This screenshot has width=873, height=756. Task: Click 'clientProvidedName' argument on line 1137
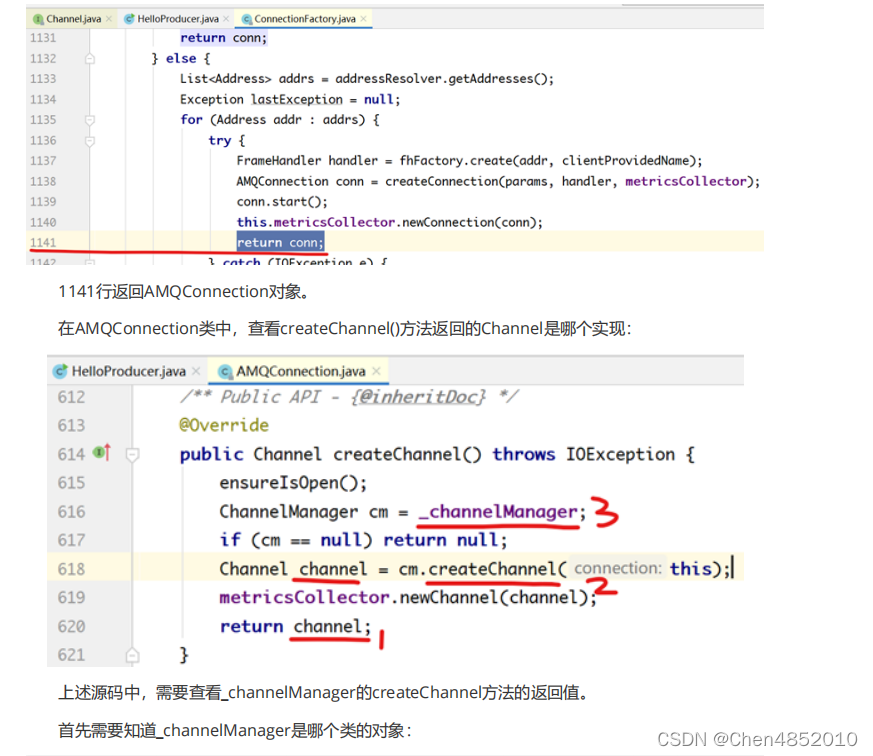pyautogui.click(x=625, y=161)
